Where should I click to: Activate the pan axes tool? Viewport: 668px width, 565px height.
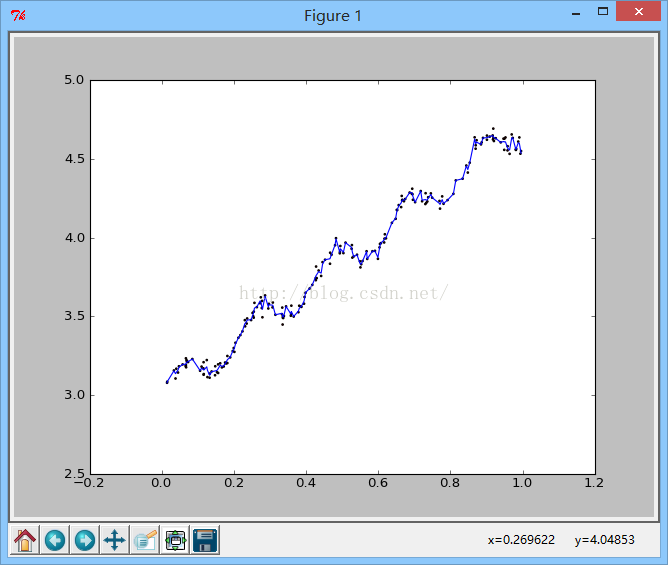115,540
